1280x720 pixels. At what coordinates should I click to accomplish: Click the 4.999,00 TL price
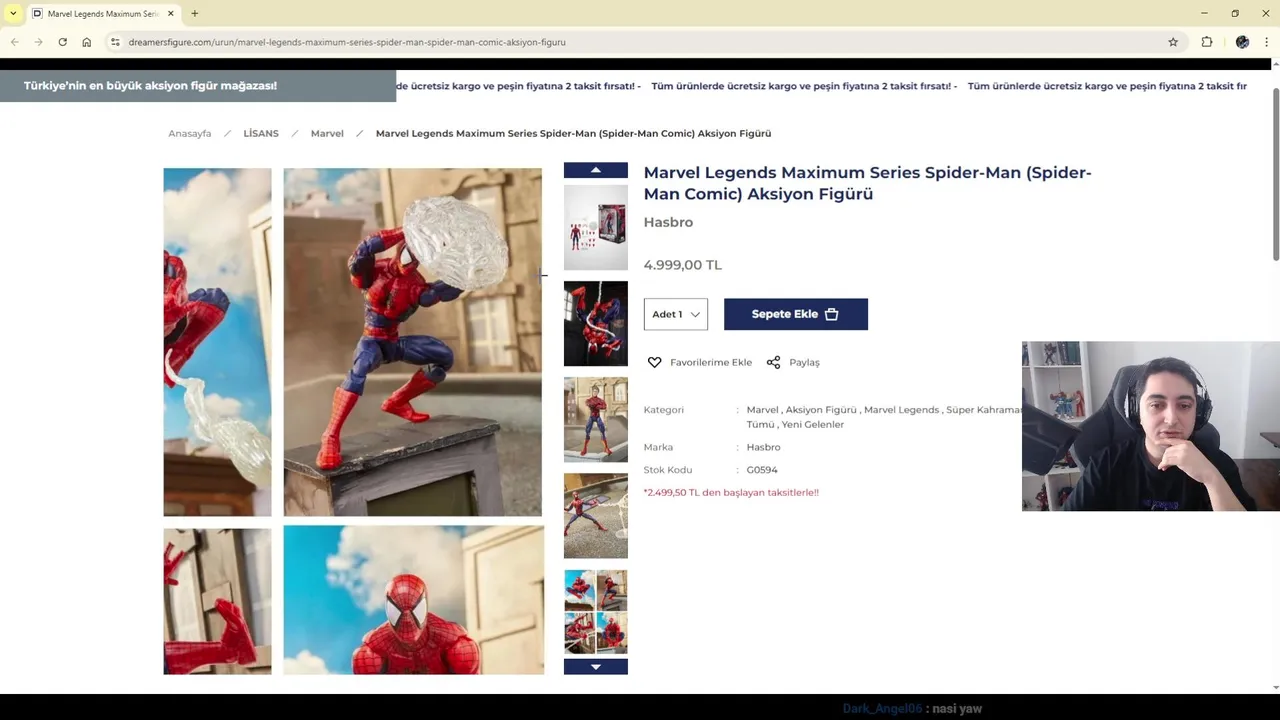pyautogui.click(x=683, y=265)
